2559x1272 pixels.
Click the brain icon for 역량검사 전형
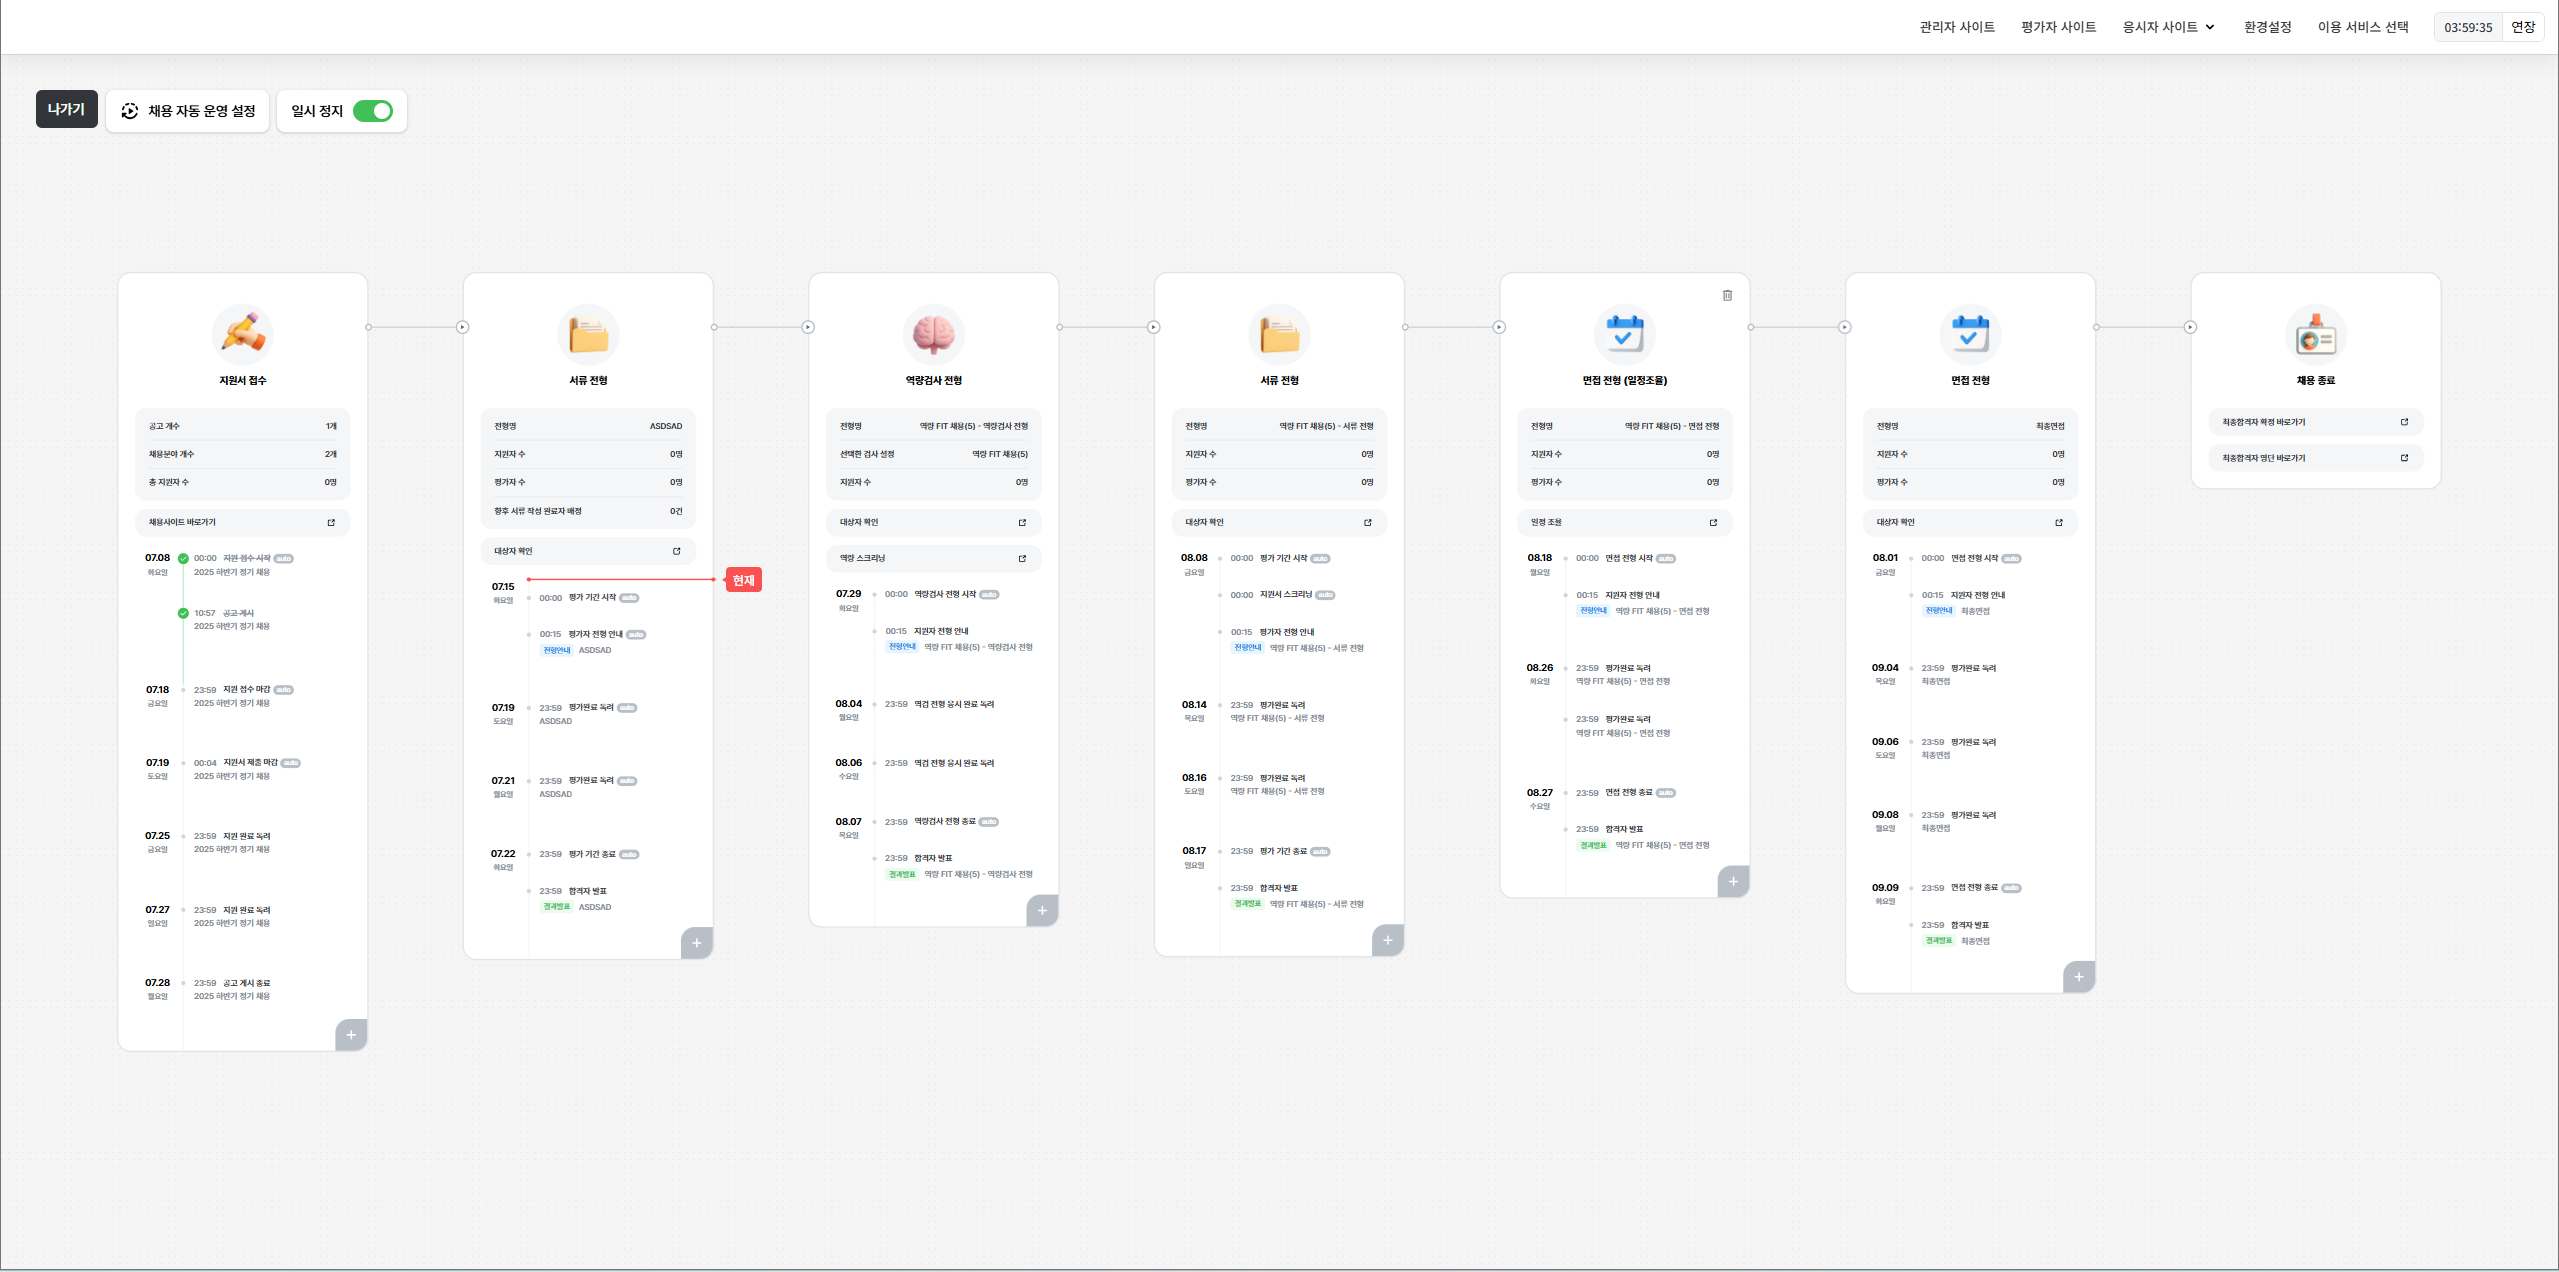933,334
